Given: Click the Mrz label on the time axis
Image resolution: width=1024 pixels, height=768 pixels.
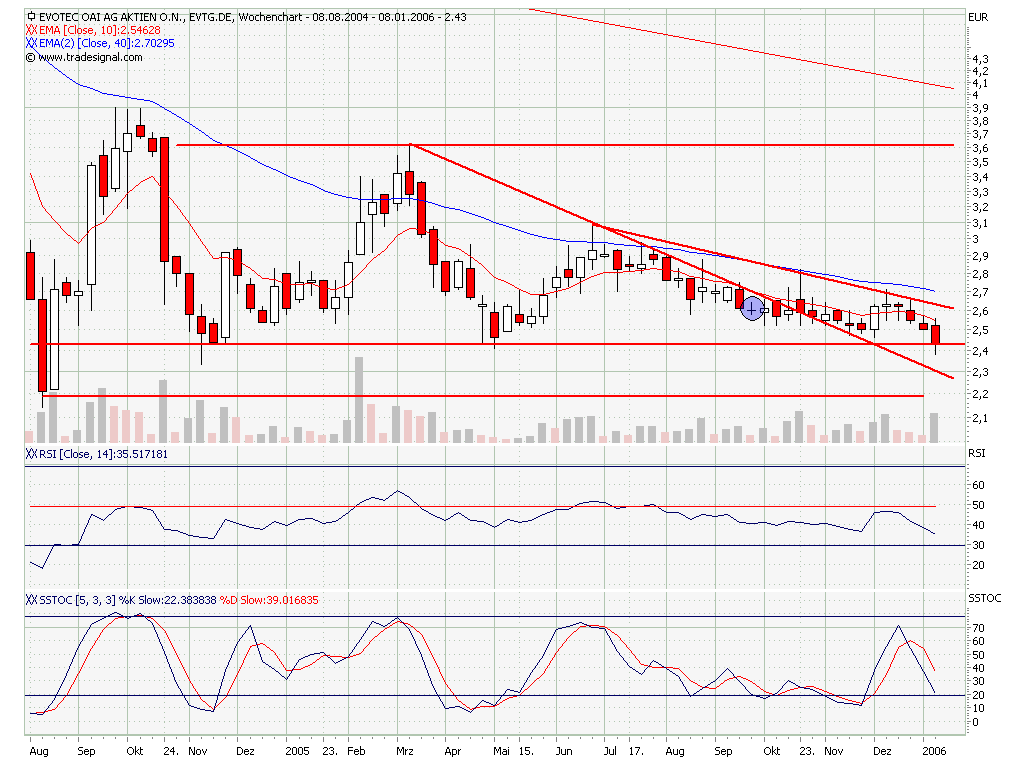Looking at the screenshot, I should pyautogui.click(x=405, y=749).
